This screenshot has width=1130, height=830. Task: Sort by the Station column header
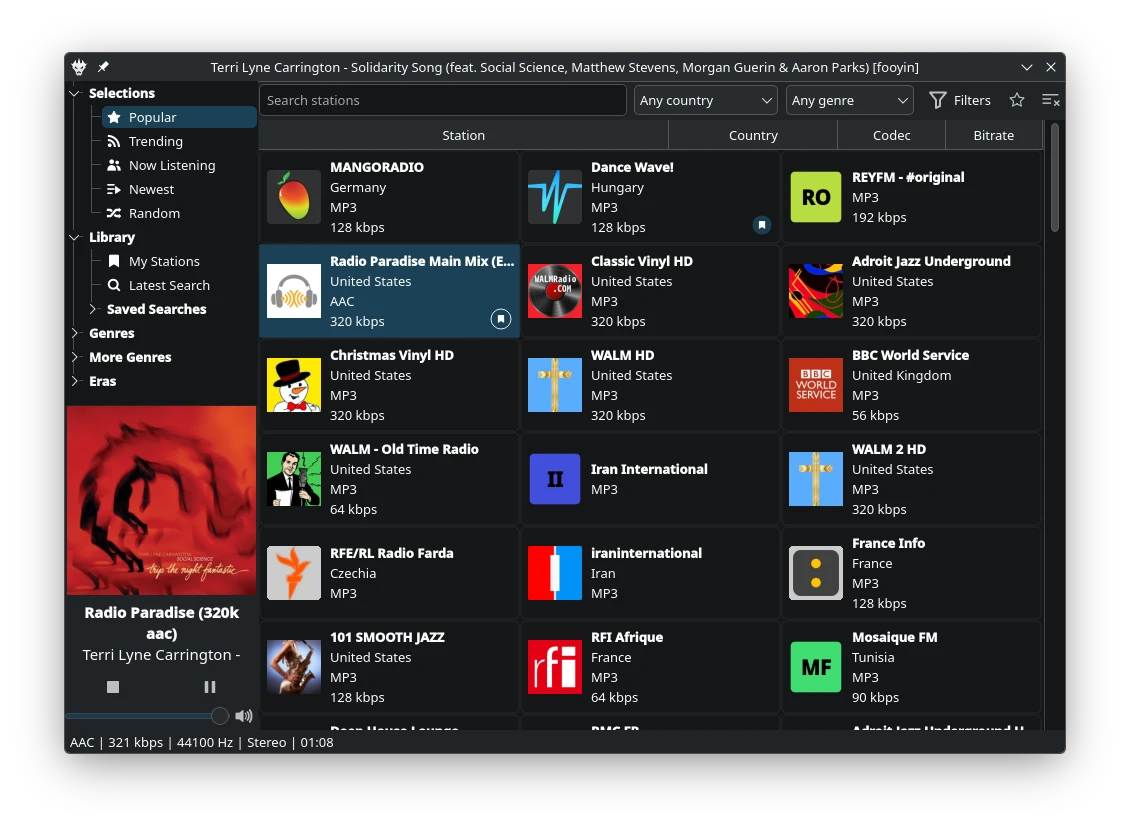pyautogui.click(x=463, y=135)
